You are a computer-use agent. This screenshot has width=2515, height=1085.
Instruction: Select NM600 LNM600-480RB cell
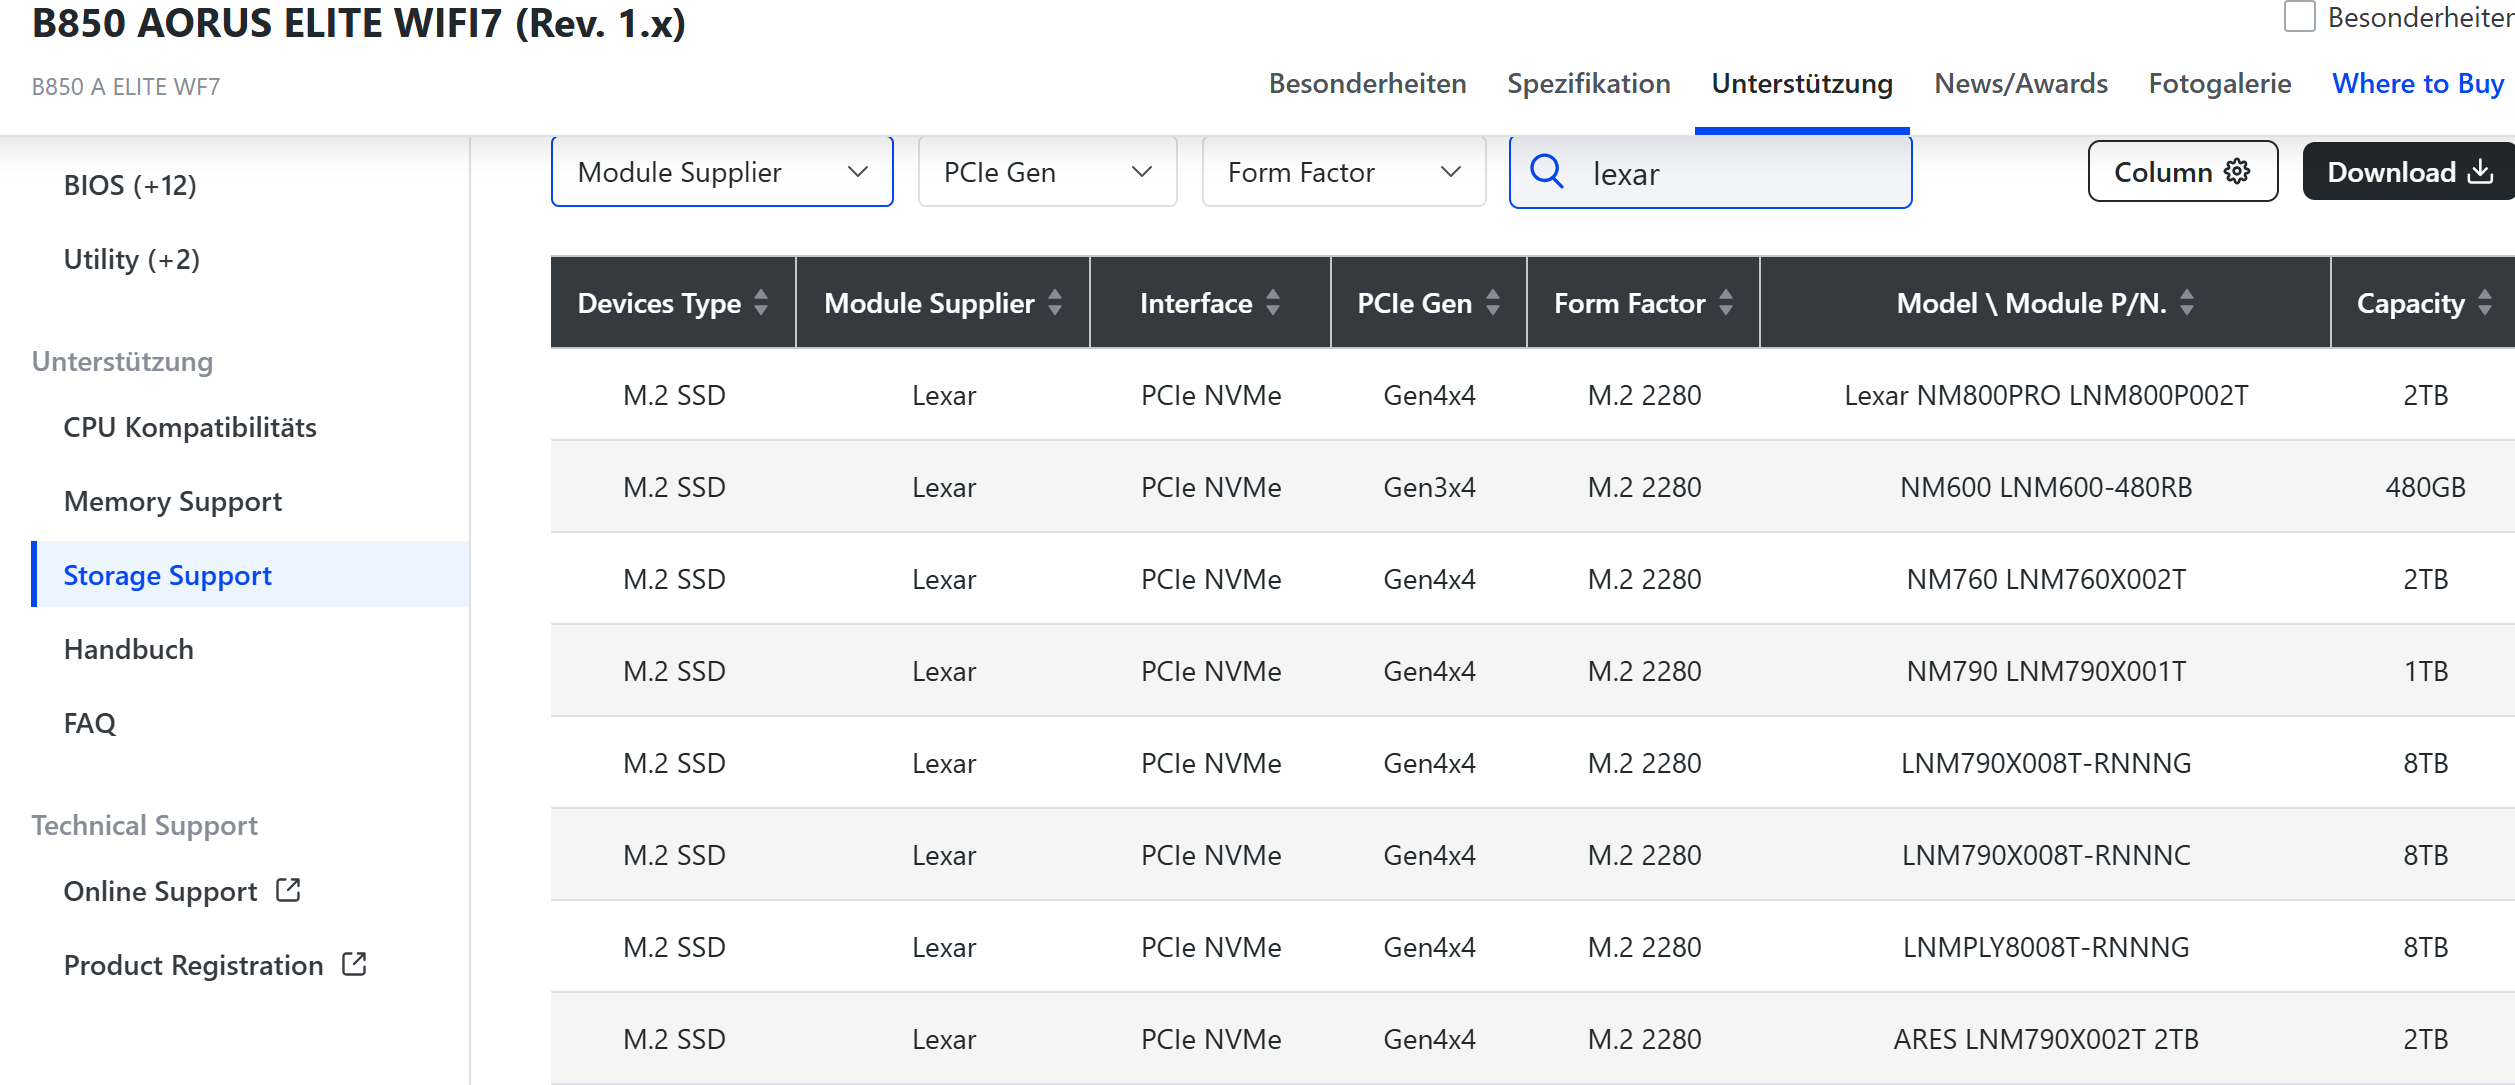pyautogui.click(x=2046, y=487)
